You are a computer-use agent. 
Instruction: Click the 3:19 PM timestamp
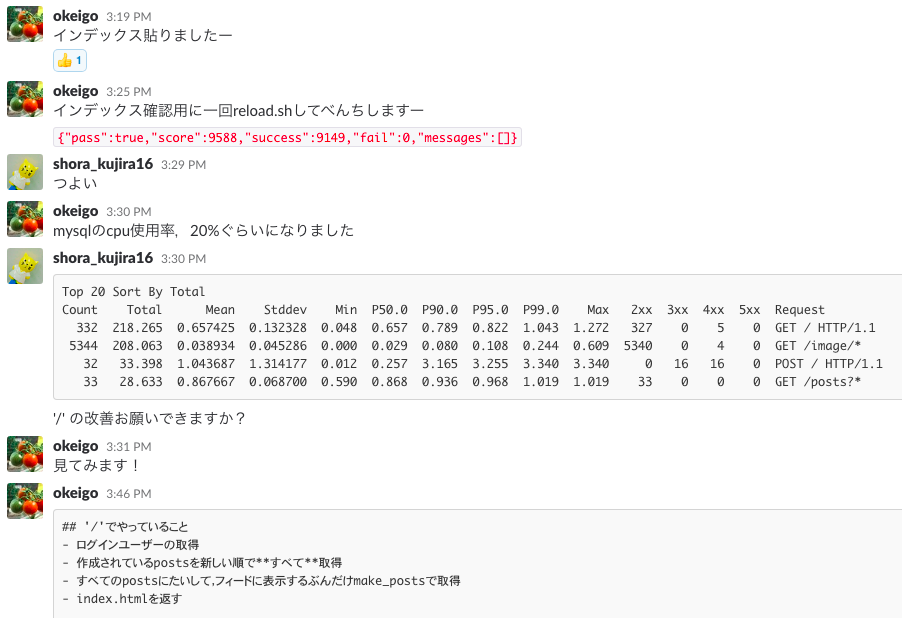(x=129, y=17)
